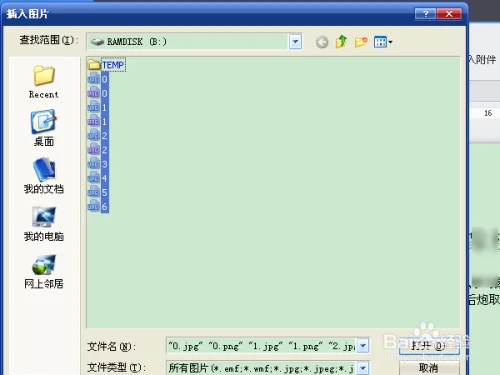Go to 我的文档 in the places bar
The width and height of the screenshot is (500, 375).
[44, 176]
